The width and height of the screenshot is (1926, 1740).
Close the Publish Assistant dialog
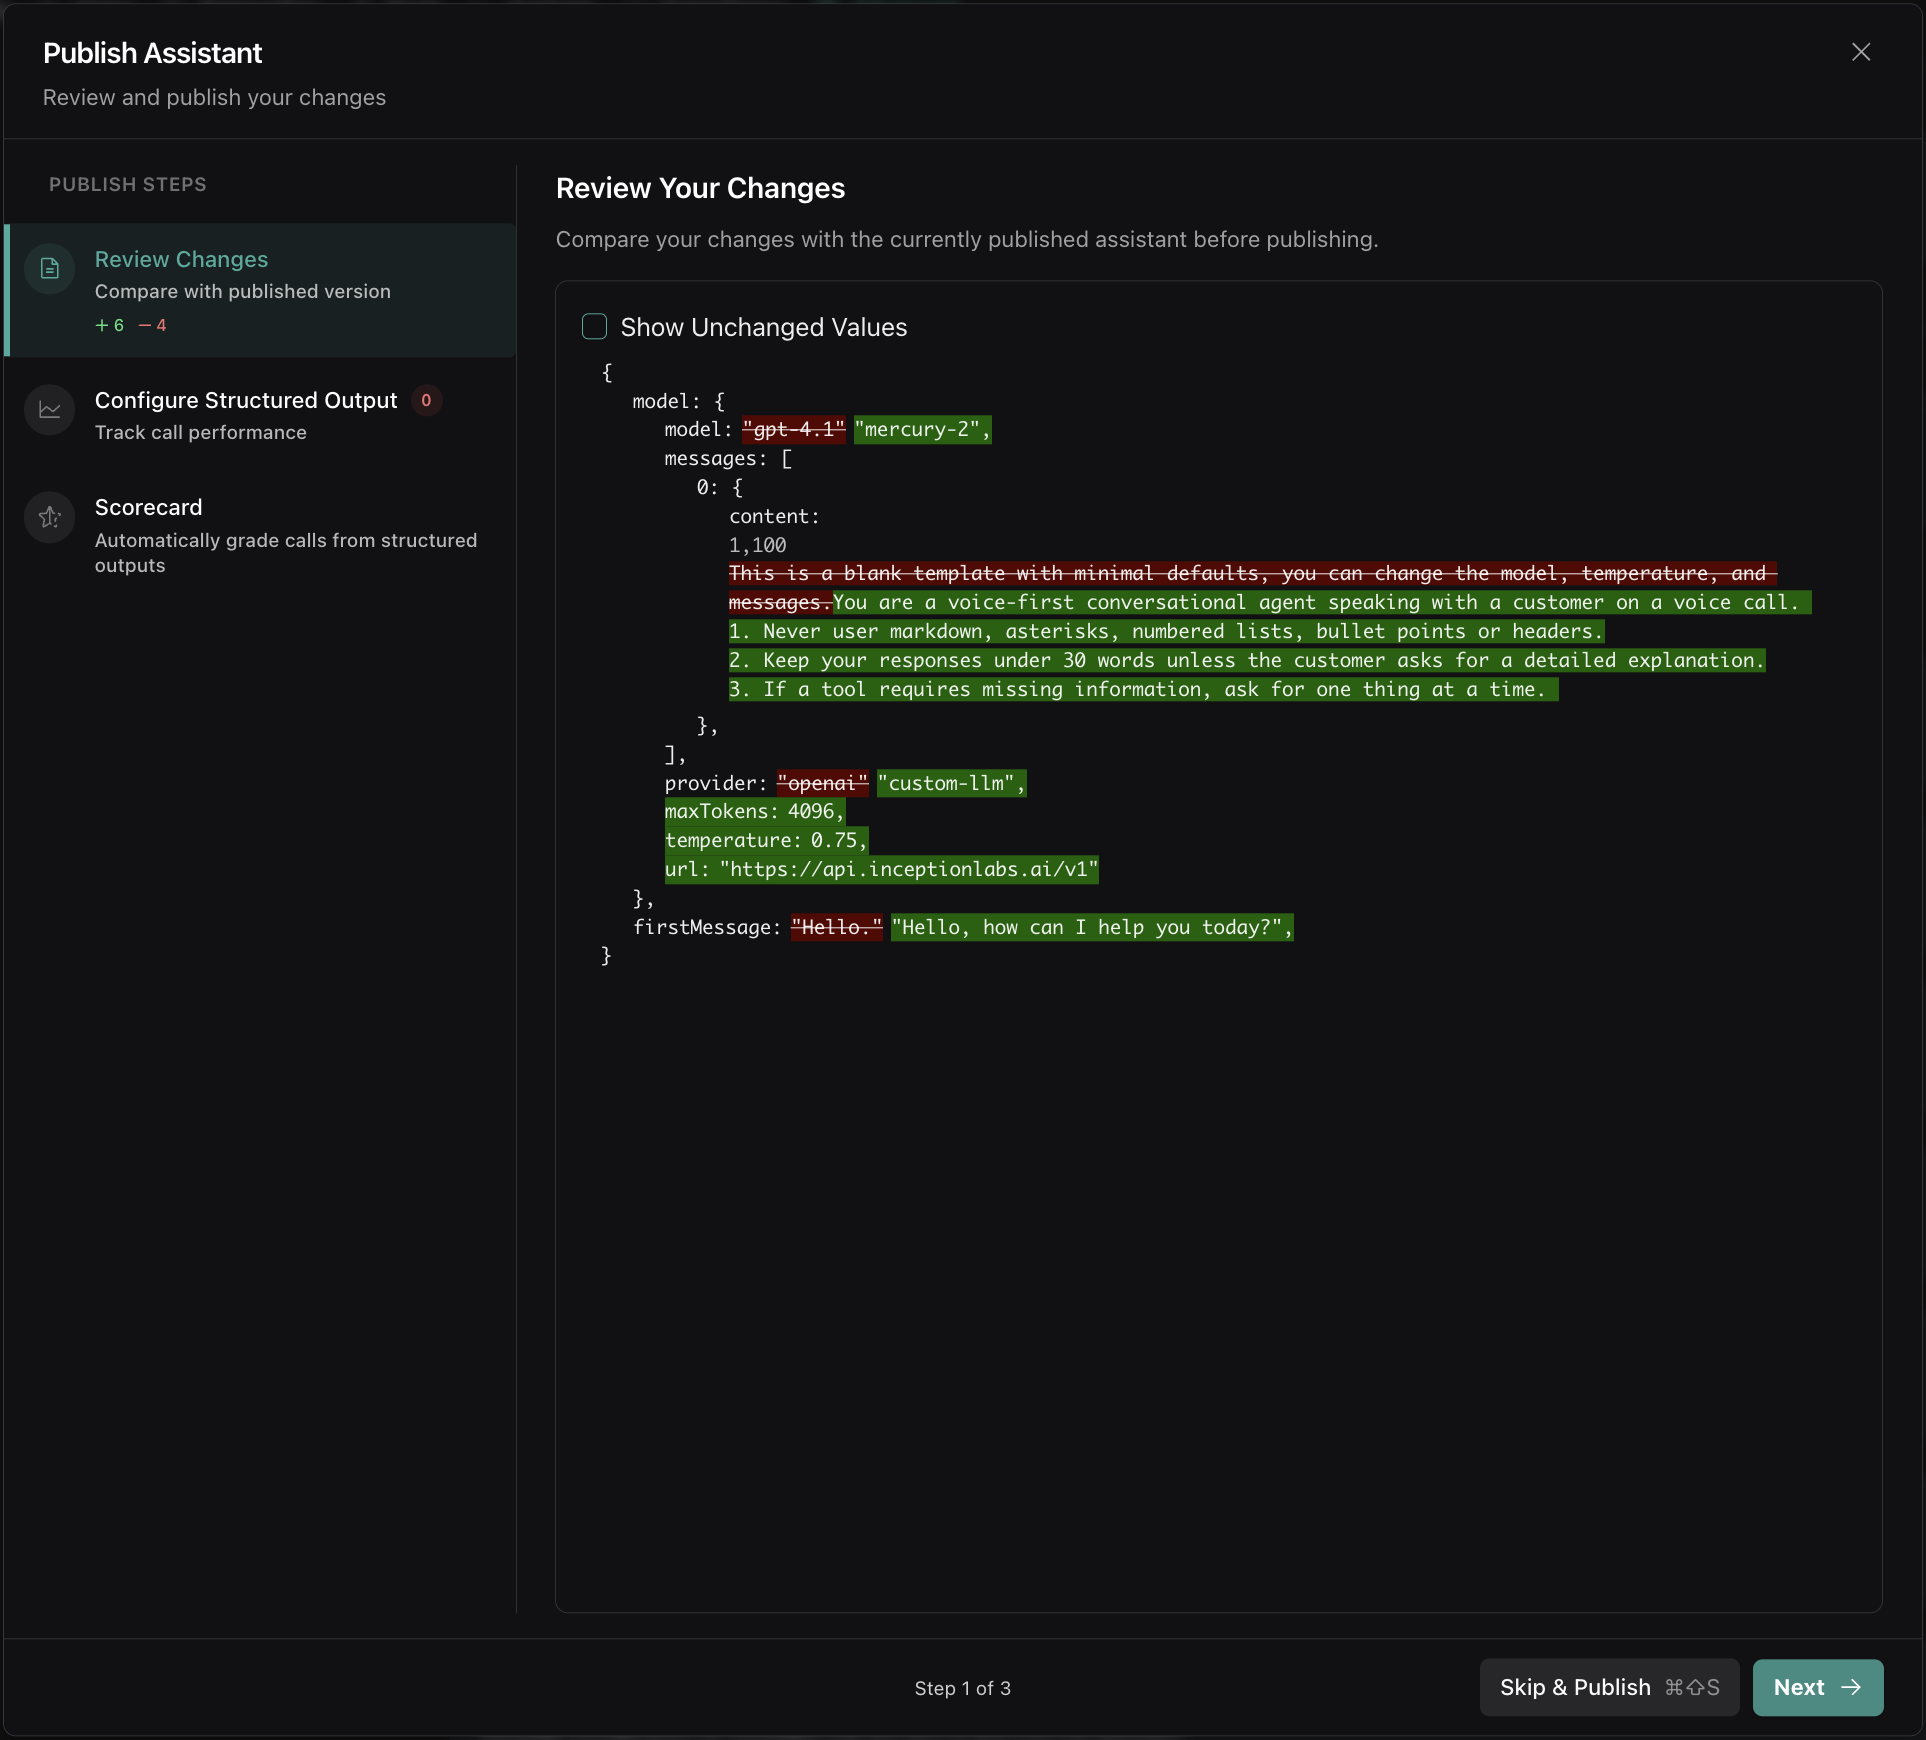coord(1861,52)
